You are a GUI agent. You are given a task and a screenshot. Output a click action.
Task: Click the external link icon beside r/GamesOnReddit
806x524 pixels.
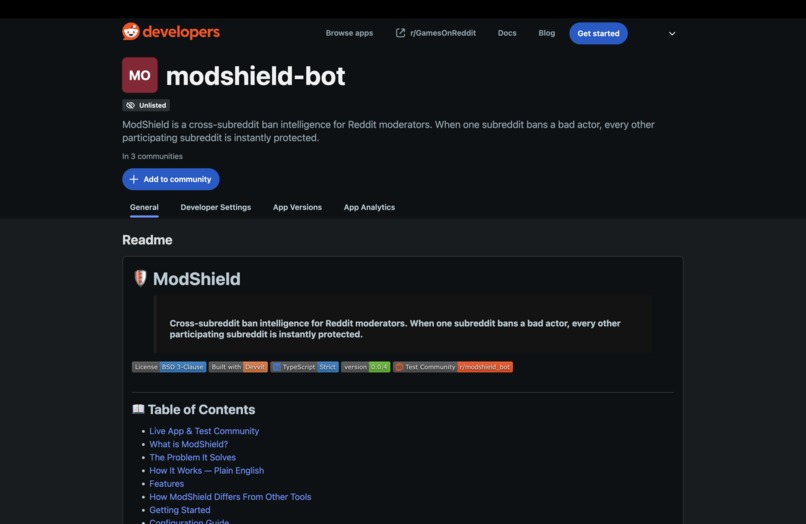click(400, 33)
